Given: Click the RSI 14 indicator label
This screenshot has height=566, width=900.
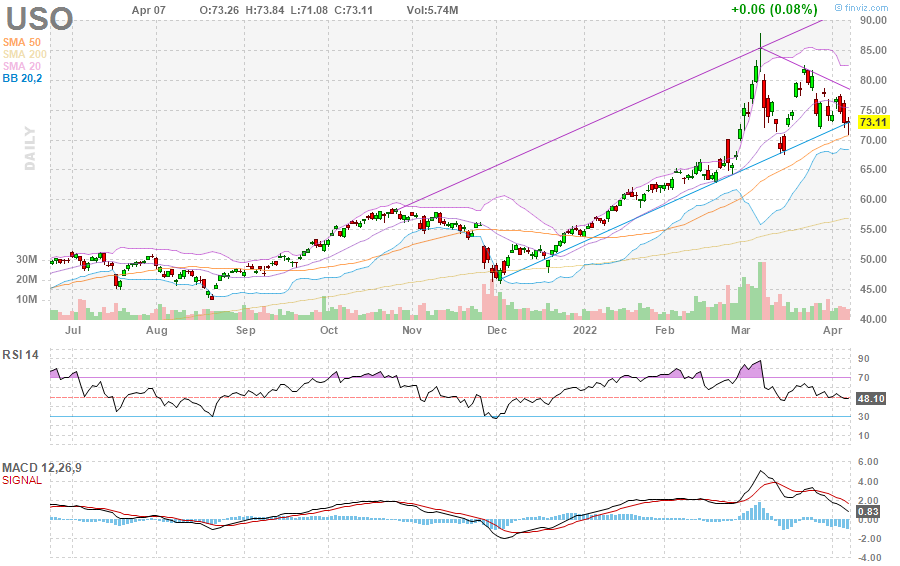Looking at the screenshot, I should tap(21, 355).
